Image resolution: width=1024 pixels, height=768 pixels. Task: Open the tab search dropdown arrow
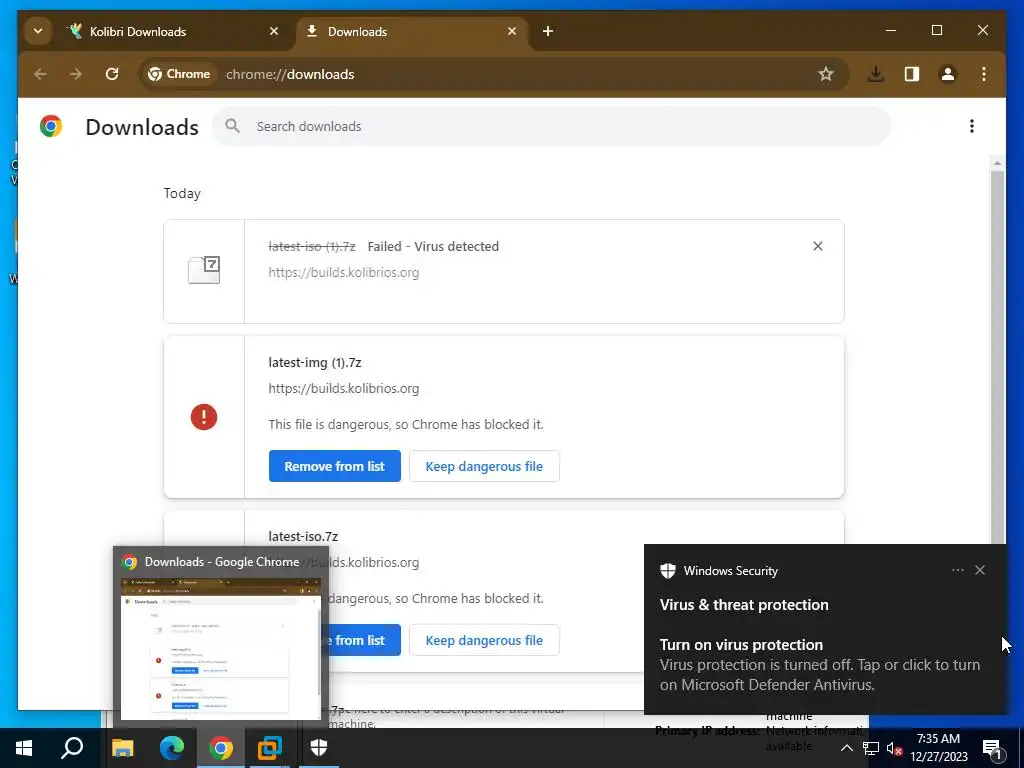coord(38,31)
